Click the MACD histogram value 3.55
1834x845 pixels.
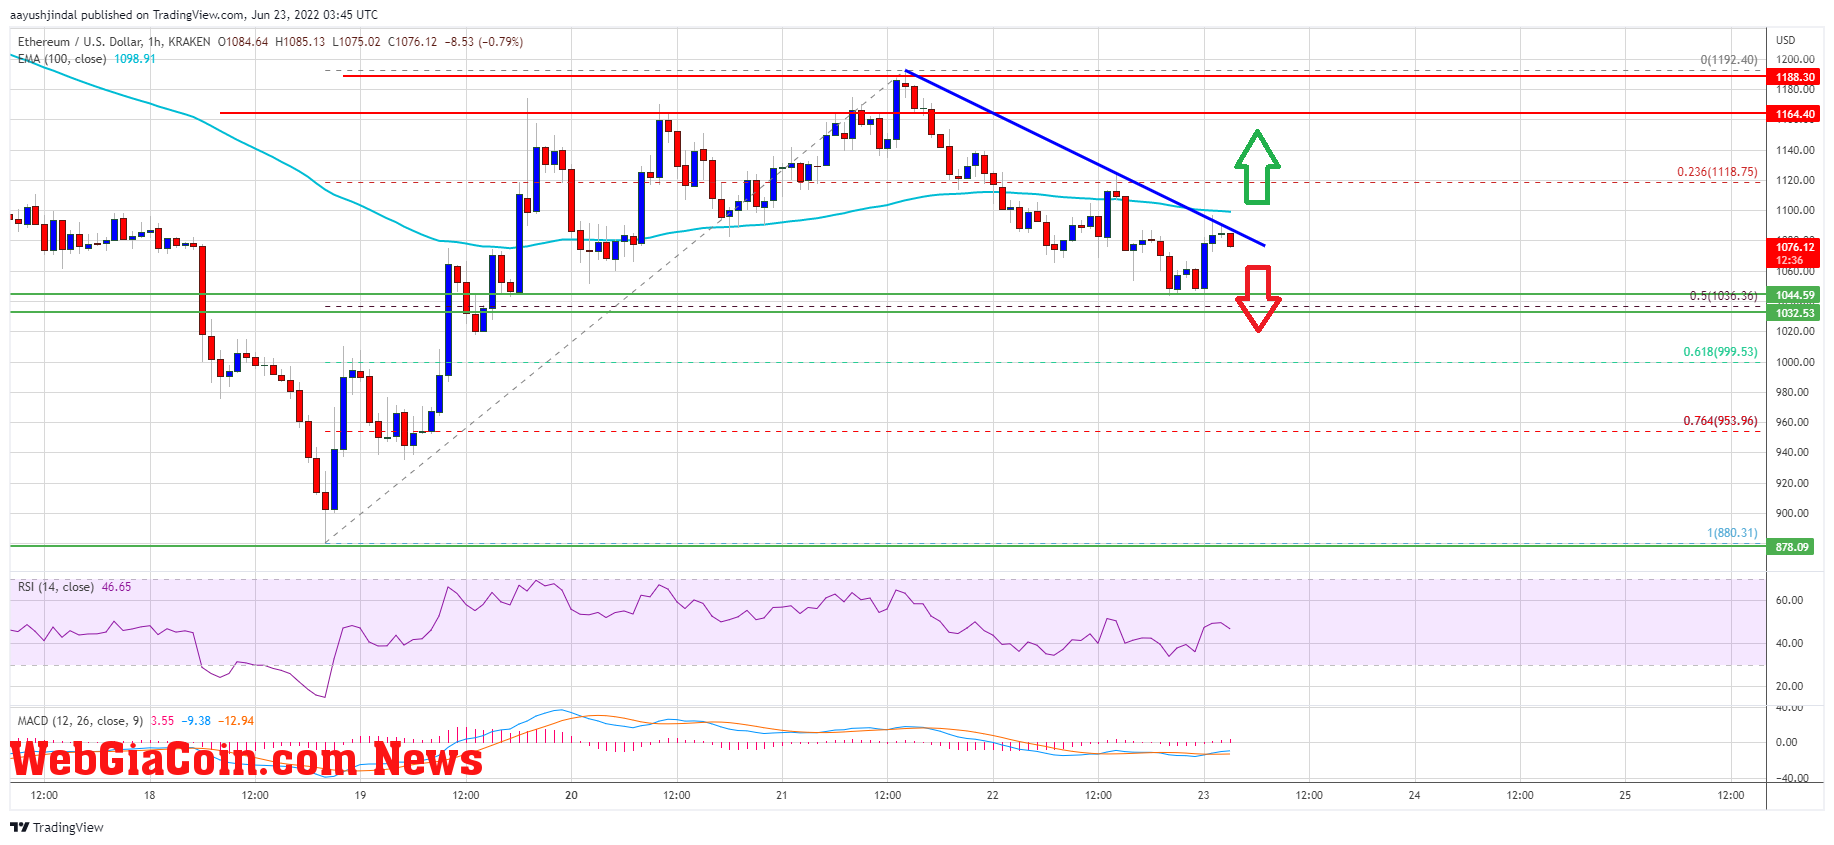162,721
